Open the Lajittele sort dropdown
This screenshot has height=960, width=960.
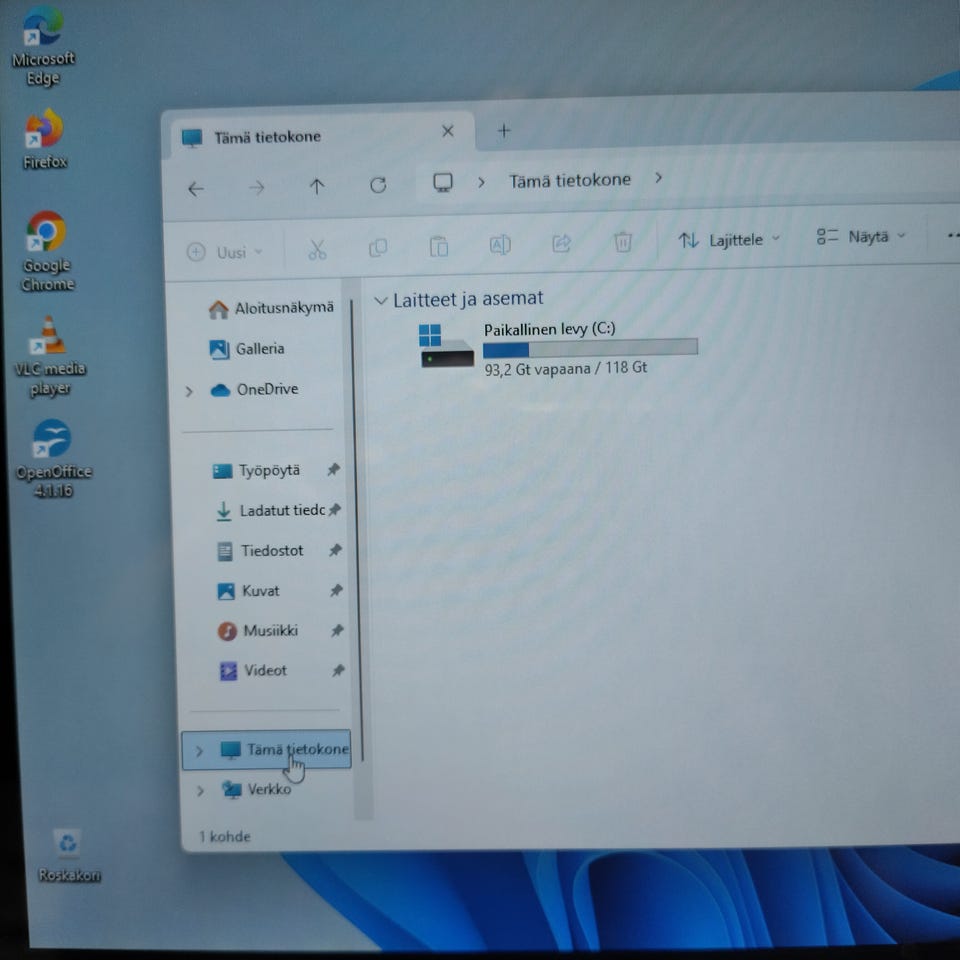click(729, 239)
